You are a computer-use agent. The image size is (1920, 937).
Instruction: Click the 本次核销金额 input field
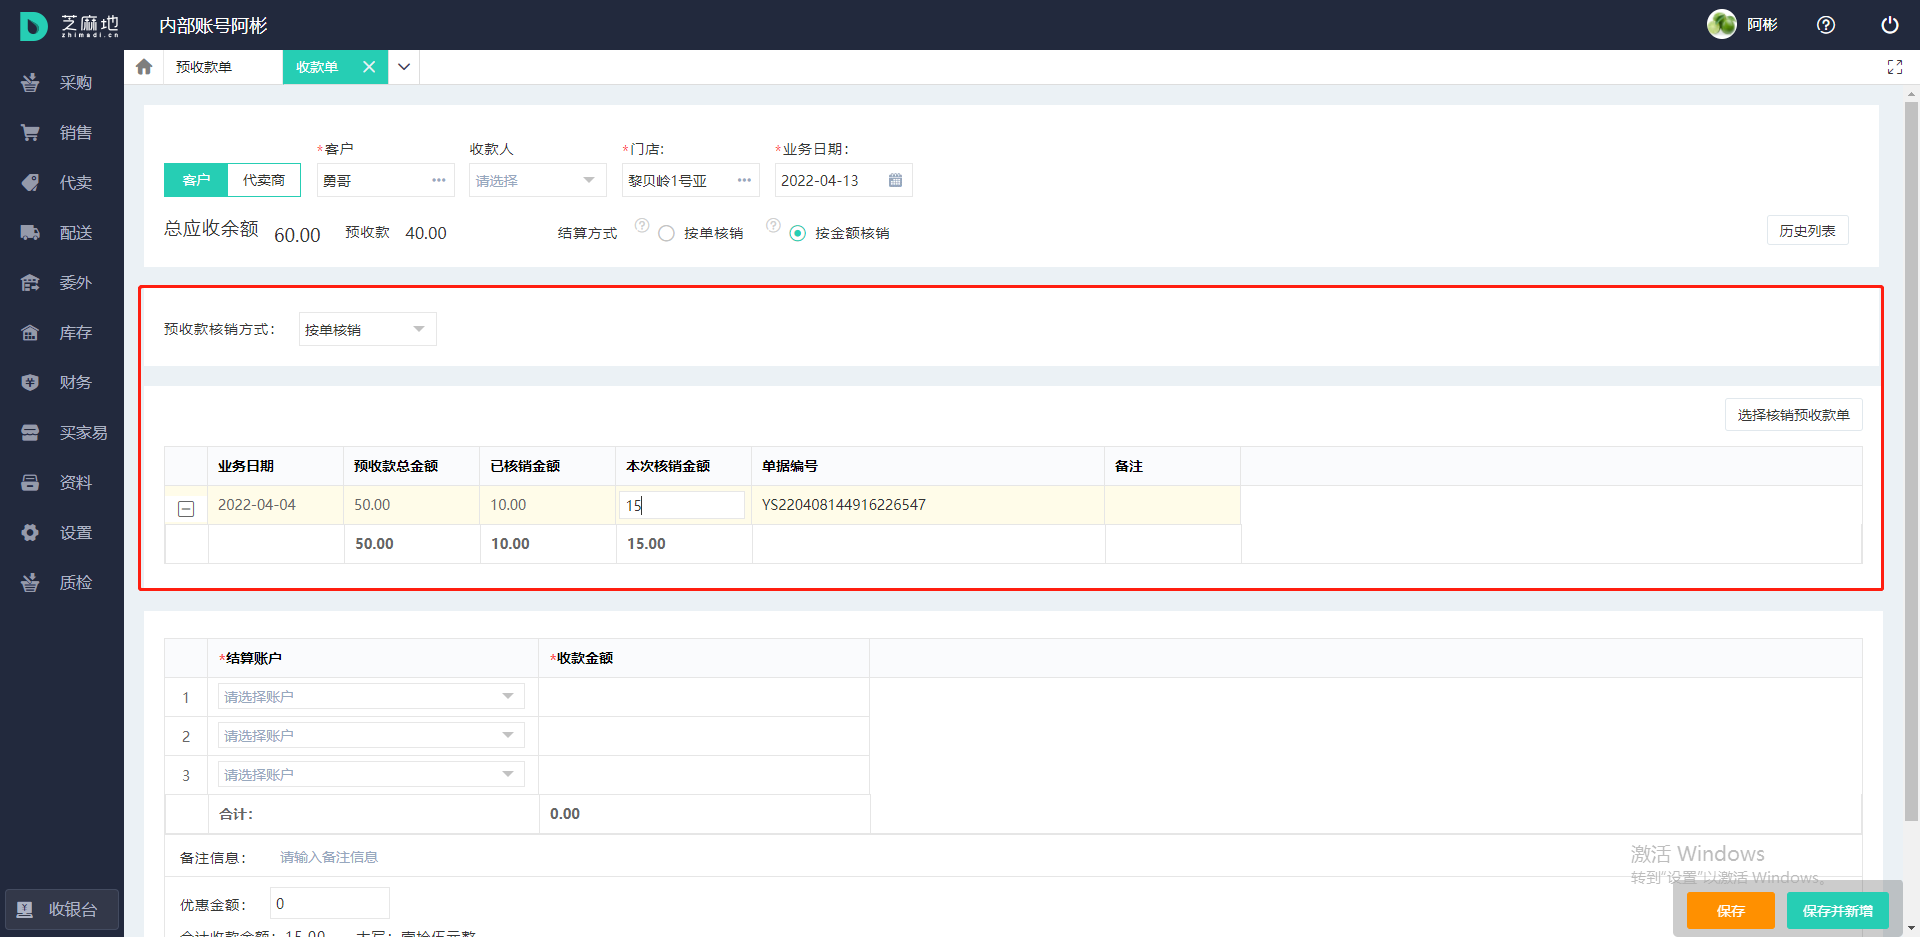point(681,505)
